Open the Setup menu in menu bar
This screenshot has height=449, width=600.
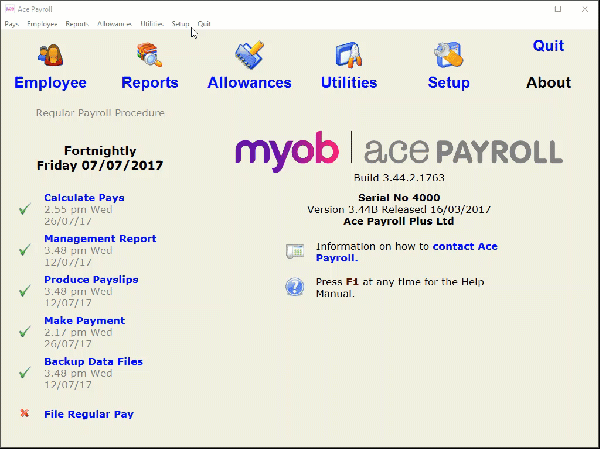pos(180,24)
